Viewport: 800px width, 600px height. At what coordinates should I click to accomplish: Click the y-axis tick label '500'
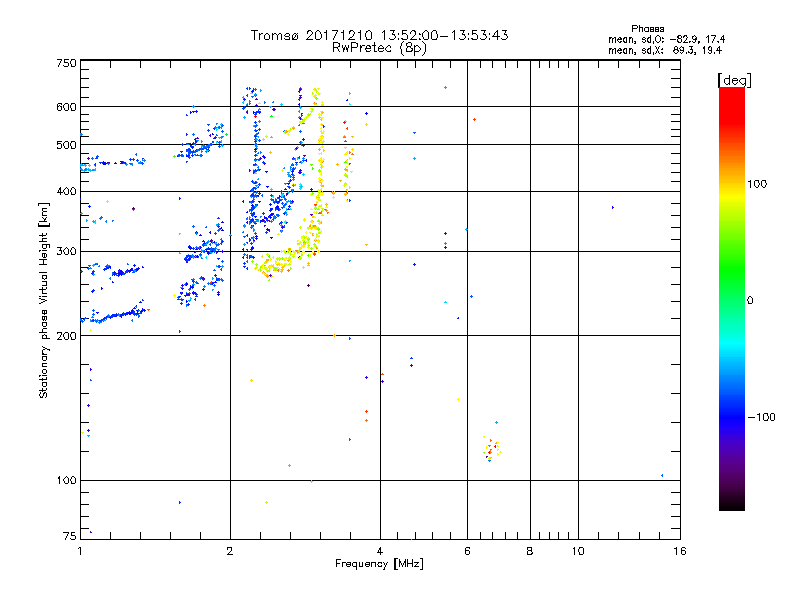[66, 145]
